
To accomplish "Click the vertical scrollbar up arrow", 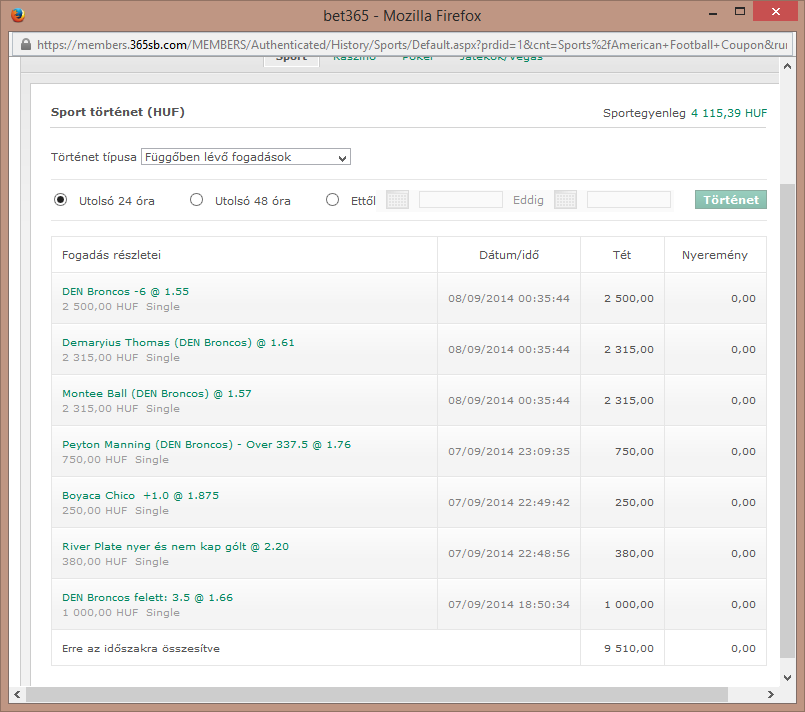I will [787, 66].
